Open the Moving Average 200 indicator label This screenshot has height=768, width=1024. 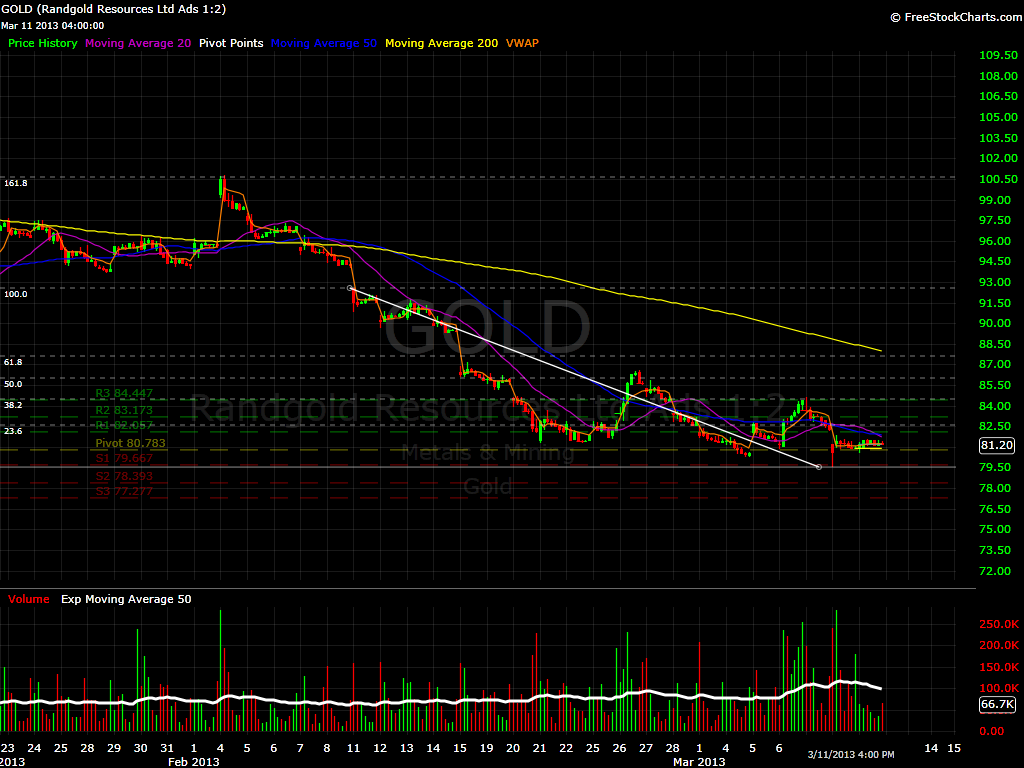coord(441,43)
